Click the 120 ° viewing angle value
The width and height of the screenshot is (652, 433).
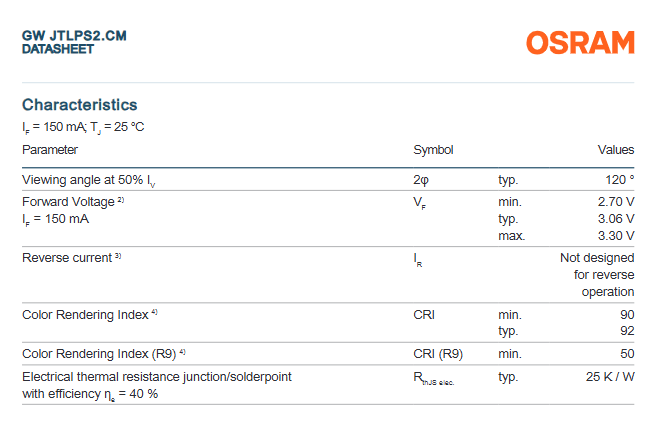[x=619, y=180]
